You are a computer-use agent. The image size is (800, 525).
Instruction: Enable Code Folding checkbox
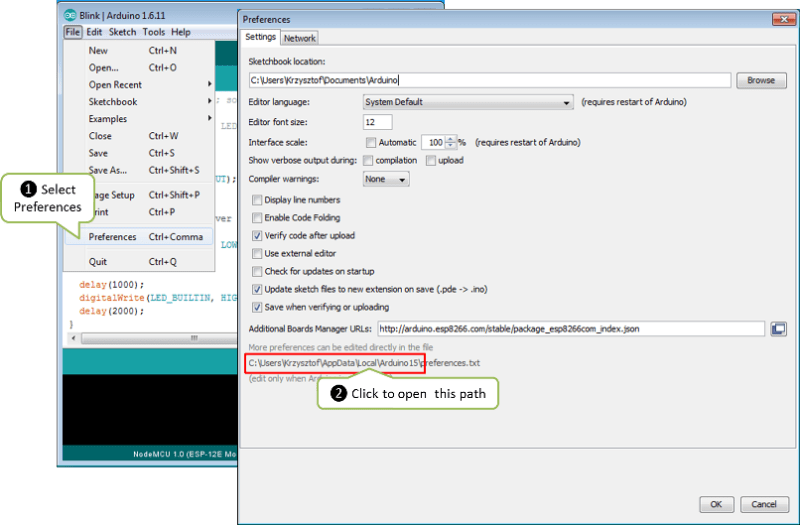(x=257, y=218)
